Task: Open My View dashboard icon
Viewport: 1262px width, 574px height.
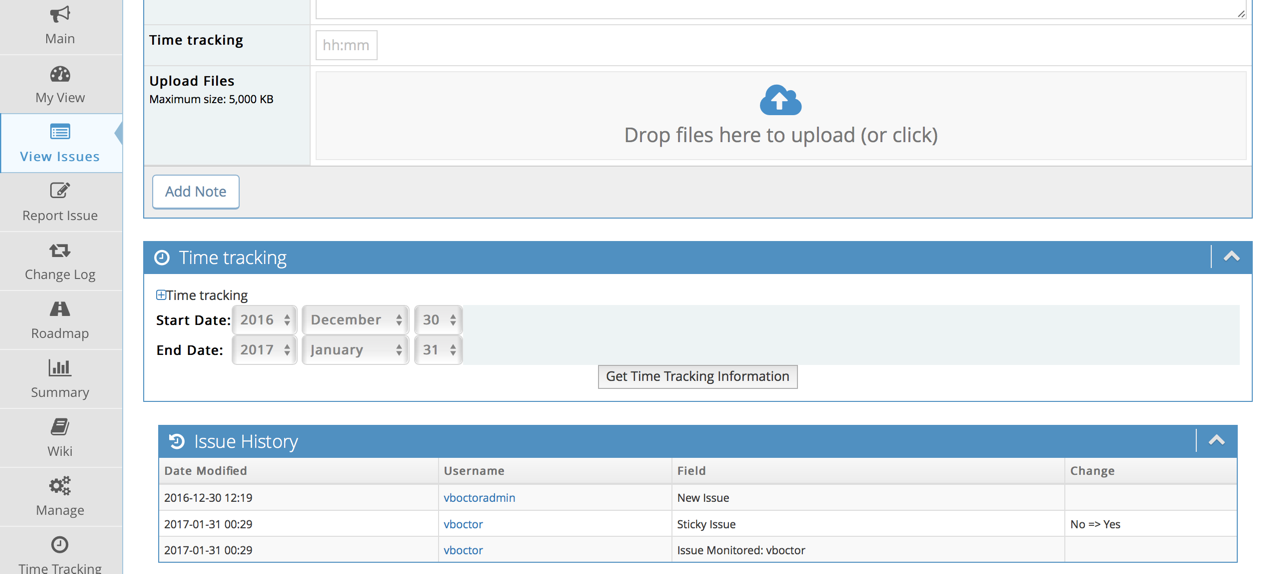Action: tap(60, 74)
